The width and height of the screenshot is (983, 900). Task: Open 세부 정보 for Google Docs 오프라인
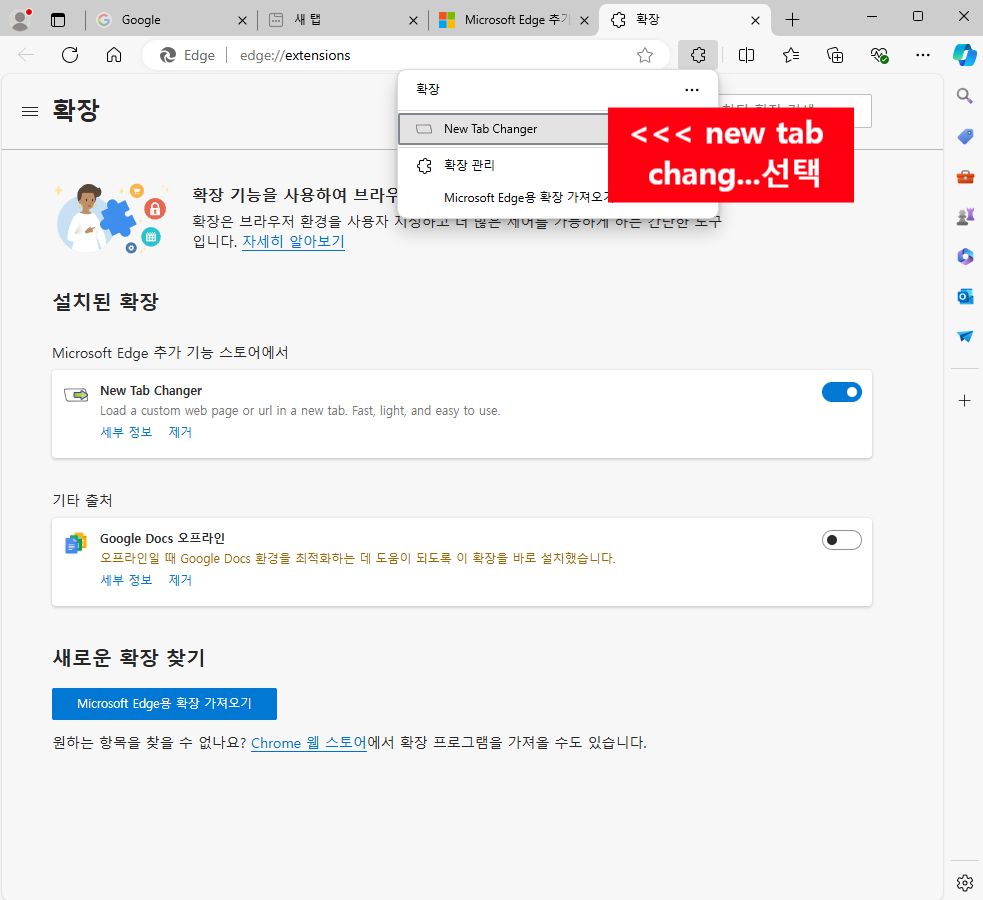coord(126,580)
